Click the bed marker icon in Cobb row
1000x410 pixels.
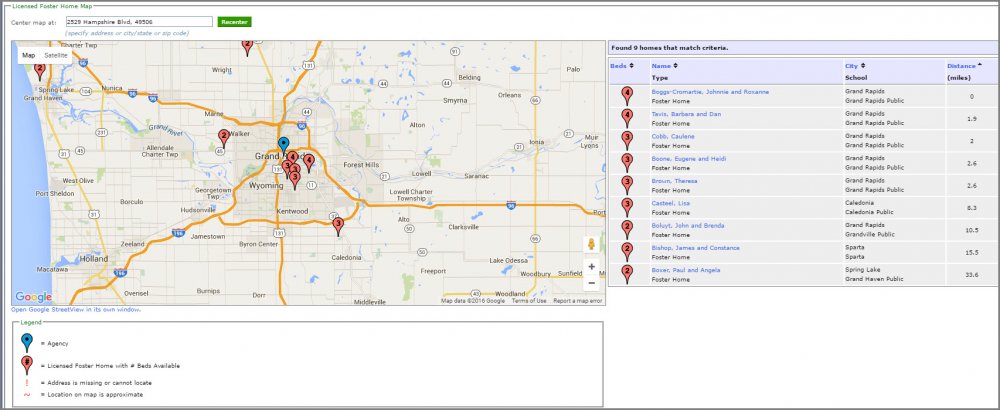[627, 140]
